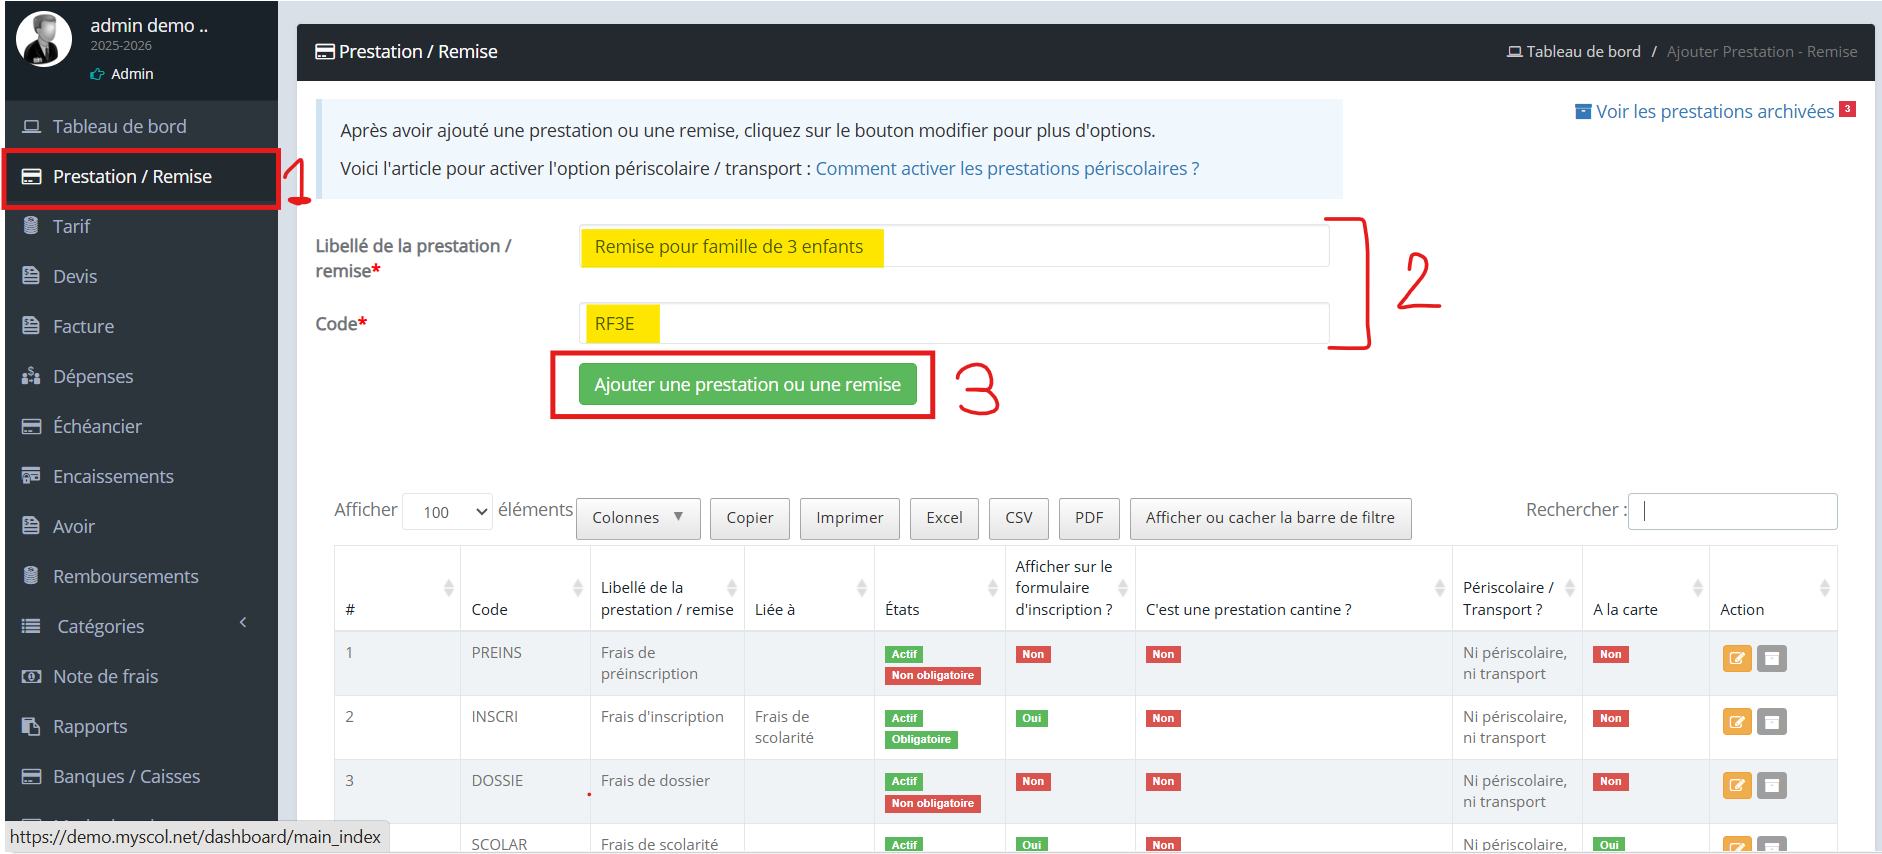Toggle Afficher ou cacher la barre de filtre
1882x854 pixels.
[x=1269, y=518]
